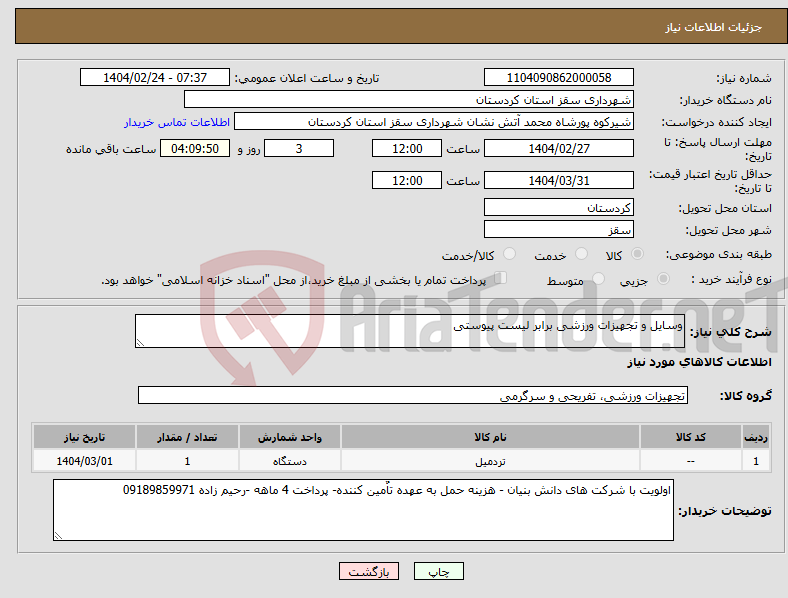Click the جزئیات اطلاعات نیاز header title
This screenshot has height=598, width=788.
click(714, 27)
